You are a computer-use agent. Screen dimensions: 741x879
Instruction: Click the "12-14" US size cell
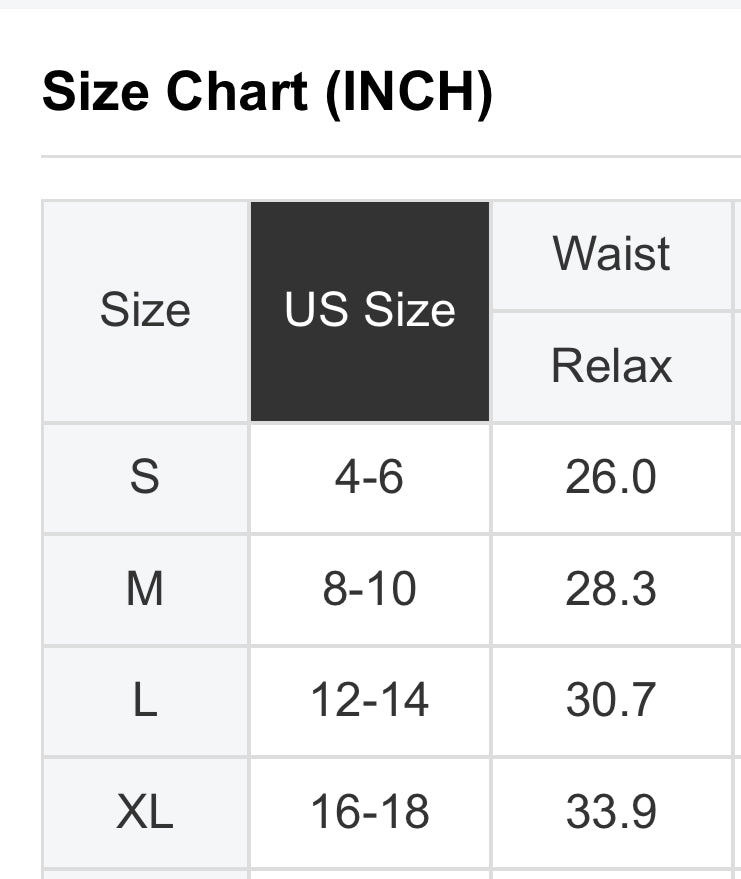click(x=370, y=700)
